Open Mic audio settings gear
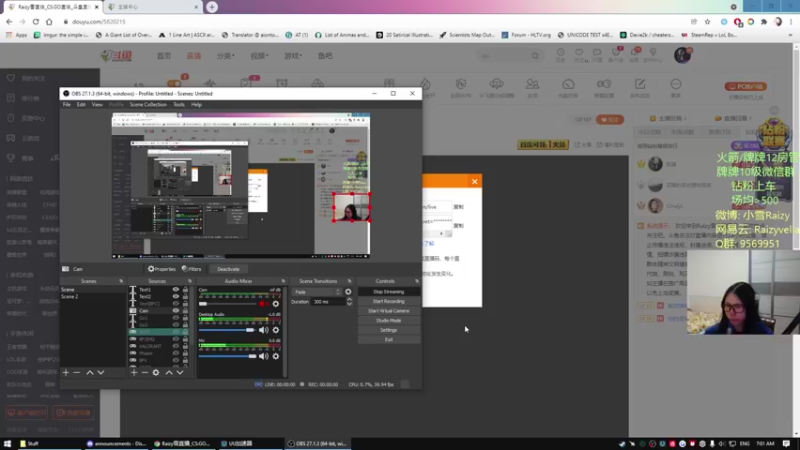Screen dimensions: 800x450 pos(276,356)
